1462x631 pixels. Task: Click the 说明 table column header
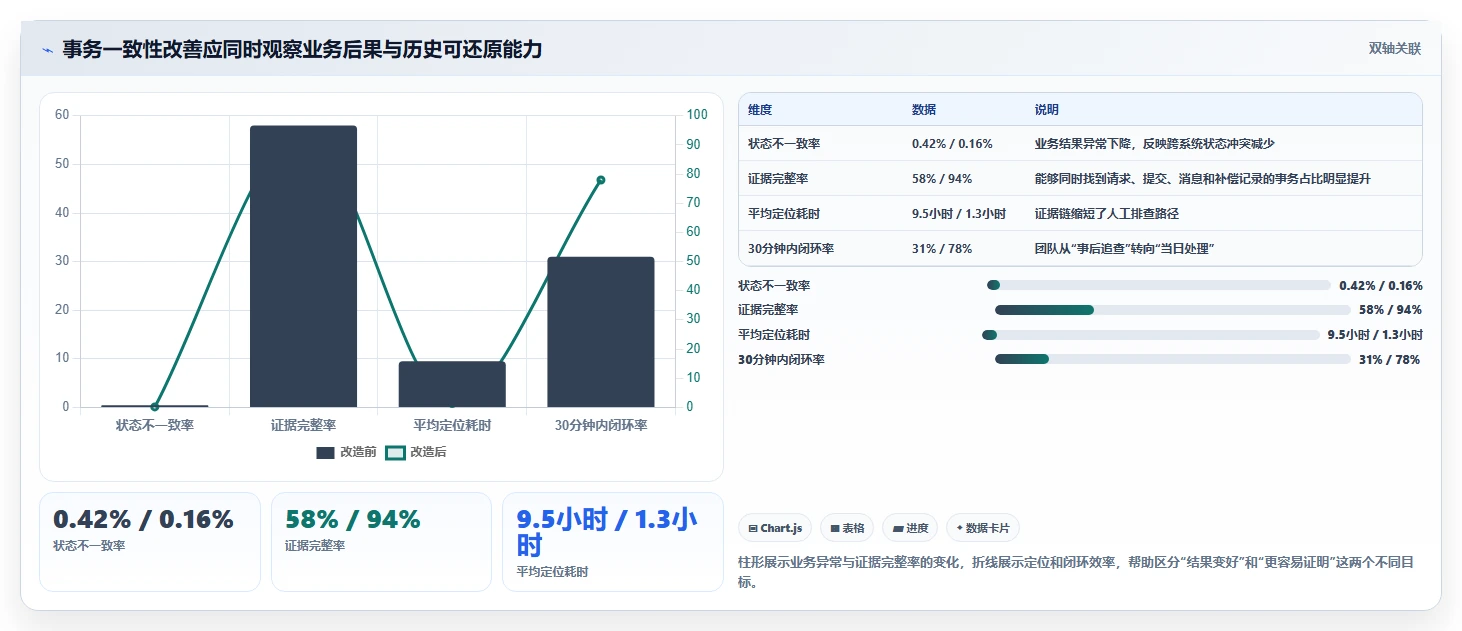tap(1047, 110)
